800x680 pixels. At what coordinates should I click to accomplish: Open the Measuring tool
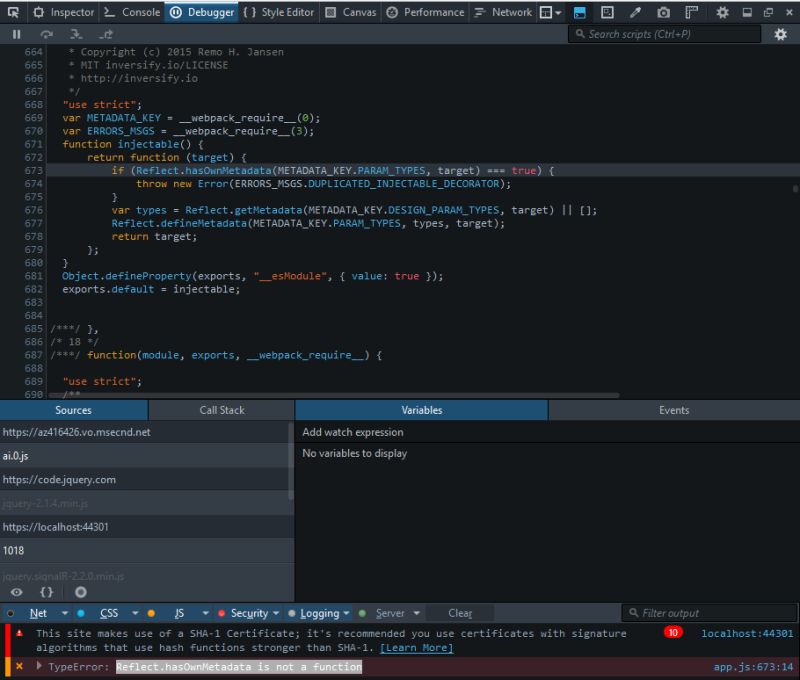tap(693, 12)
